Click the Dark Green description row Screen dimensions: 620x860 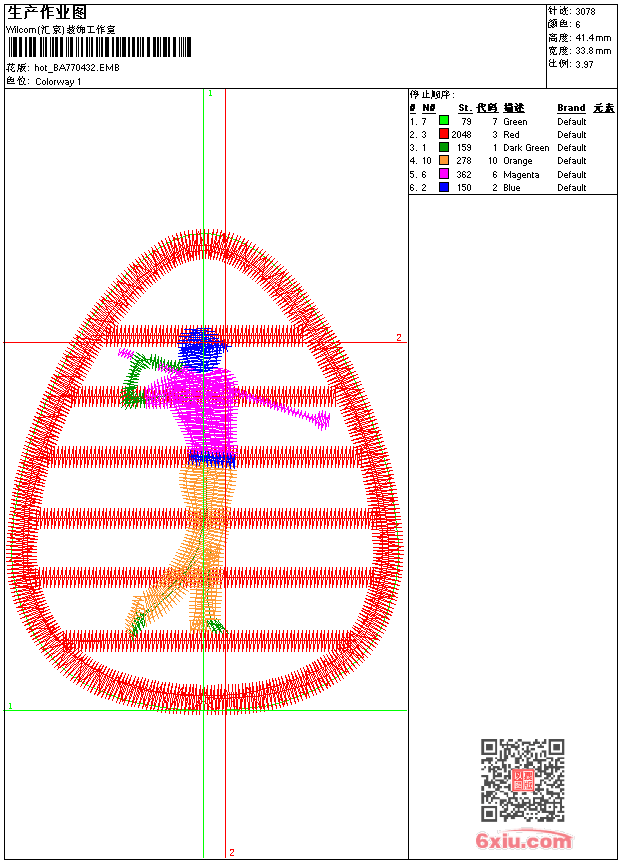(526, 148)
